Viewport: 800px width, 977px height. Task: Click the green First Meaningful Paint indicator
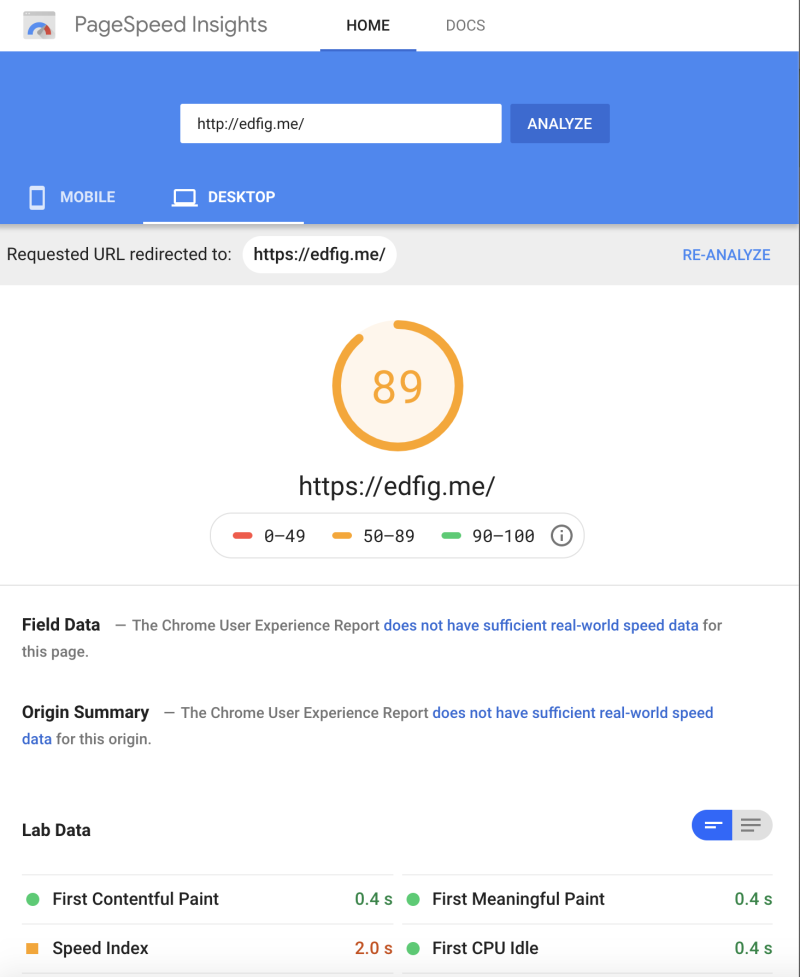click(x=413, y=899)
